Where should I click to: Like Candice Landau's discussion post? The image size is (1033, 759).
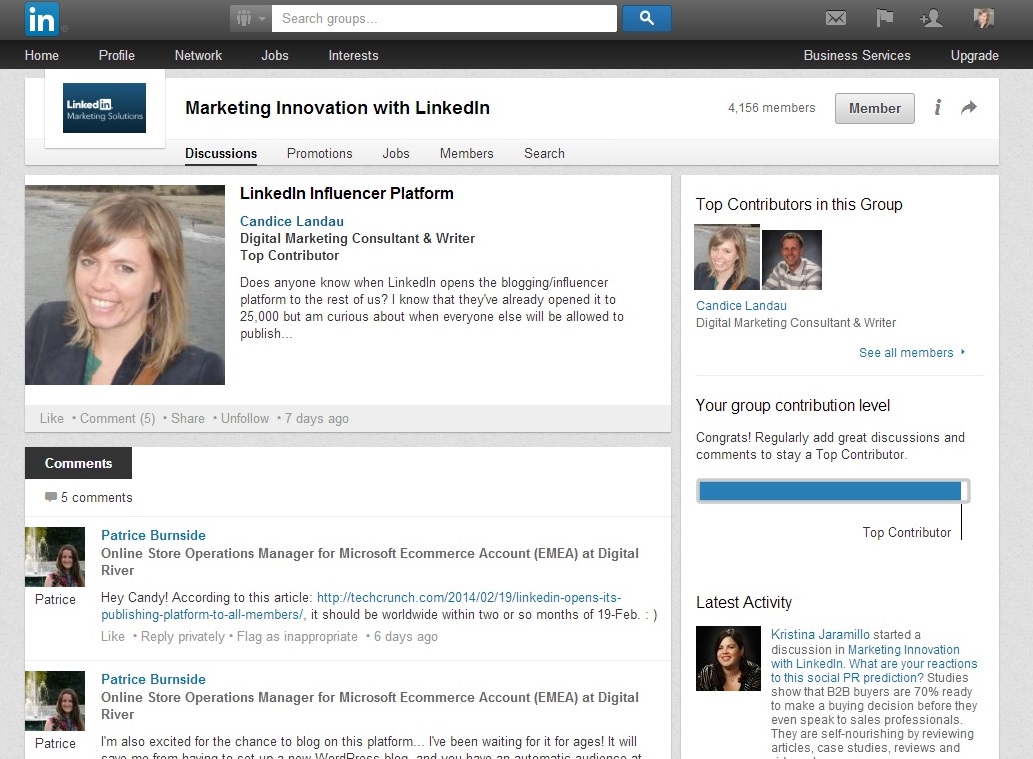pos(52,418)
